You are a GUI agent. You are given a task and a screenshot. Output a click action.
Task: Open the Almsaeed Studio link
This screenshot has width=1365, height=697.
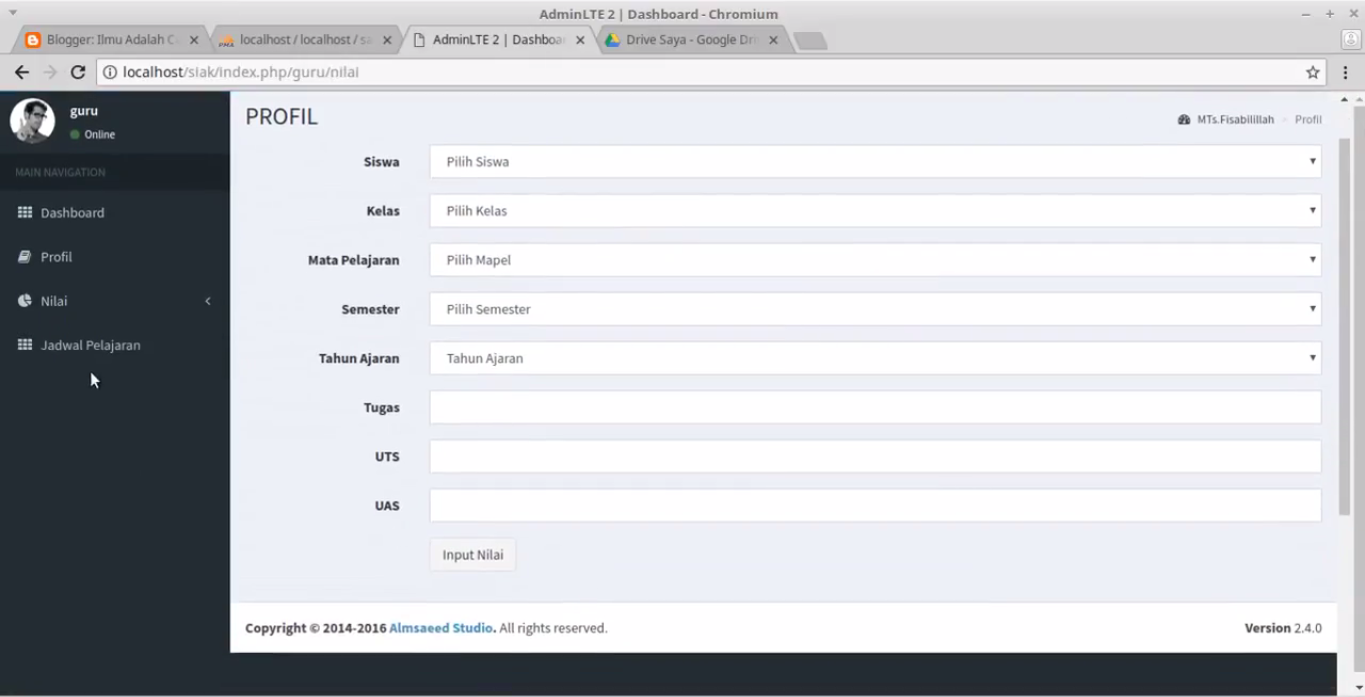(x=441, y=628)
